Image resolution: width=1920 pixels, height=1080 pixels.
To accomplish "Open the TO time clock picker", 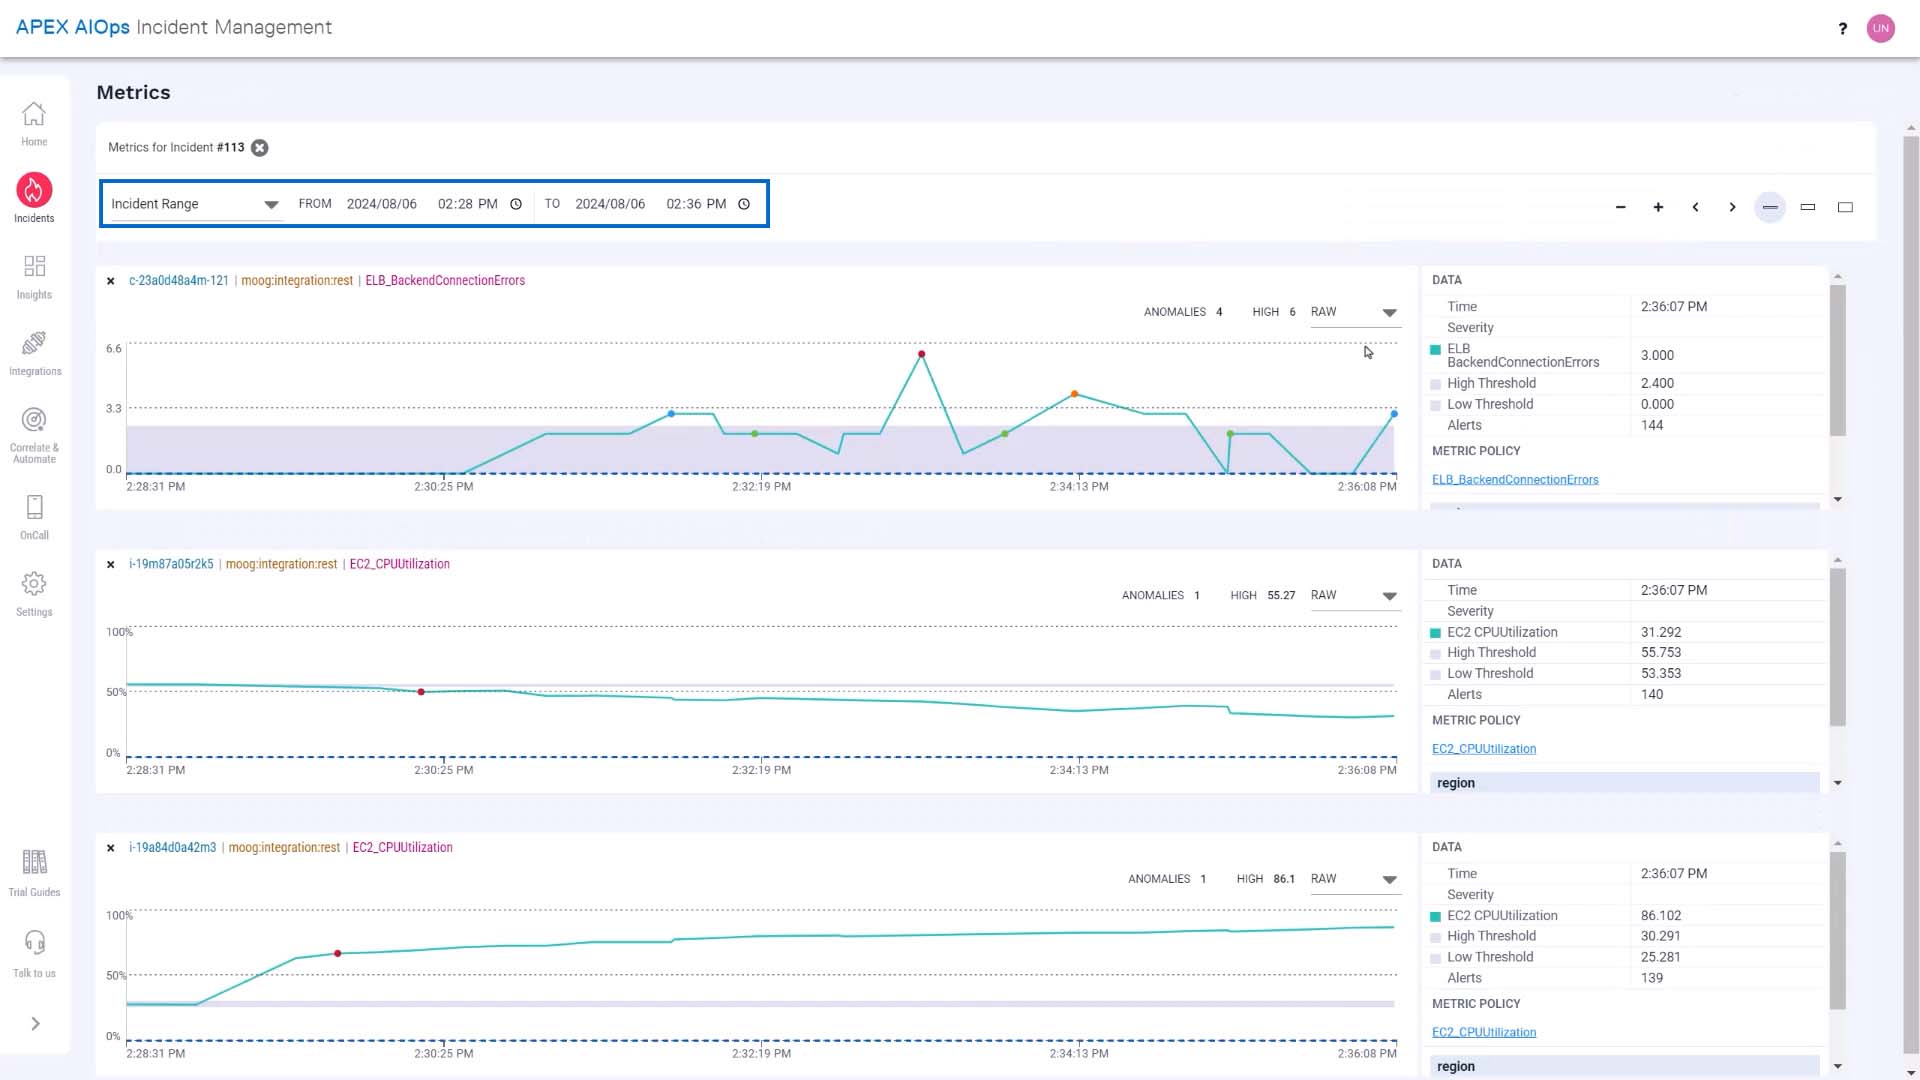I will coord(744,204).
